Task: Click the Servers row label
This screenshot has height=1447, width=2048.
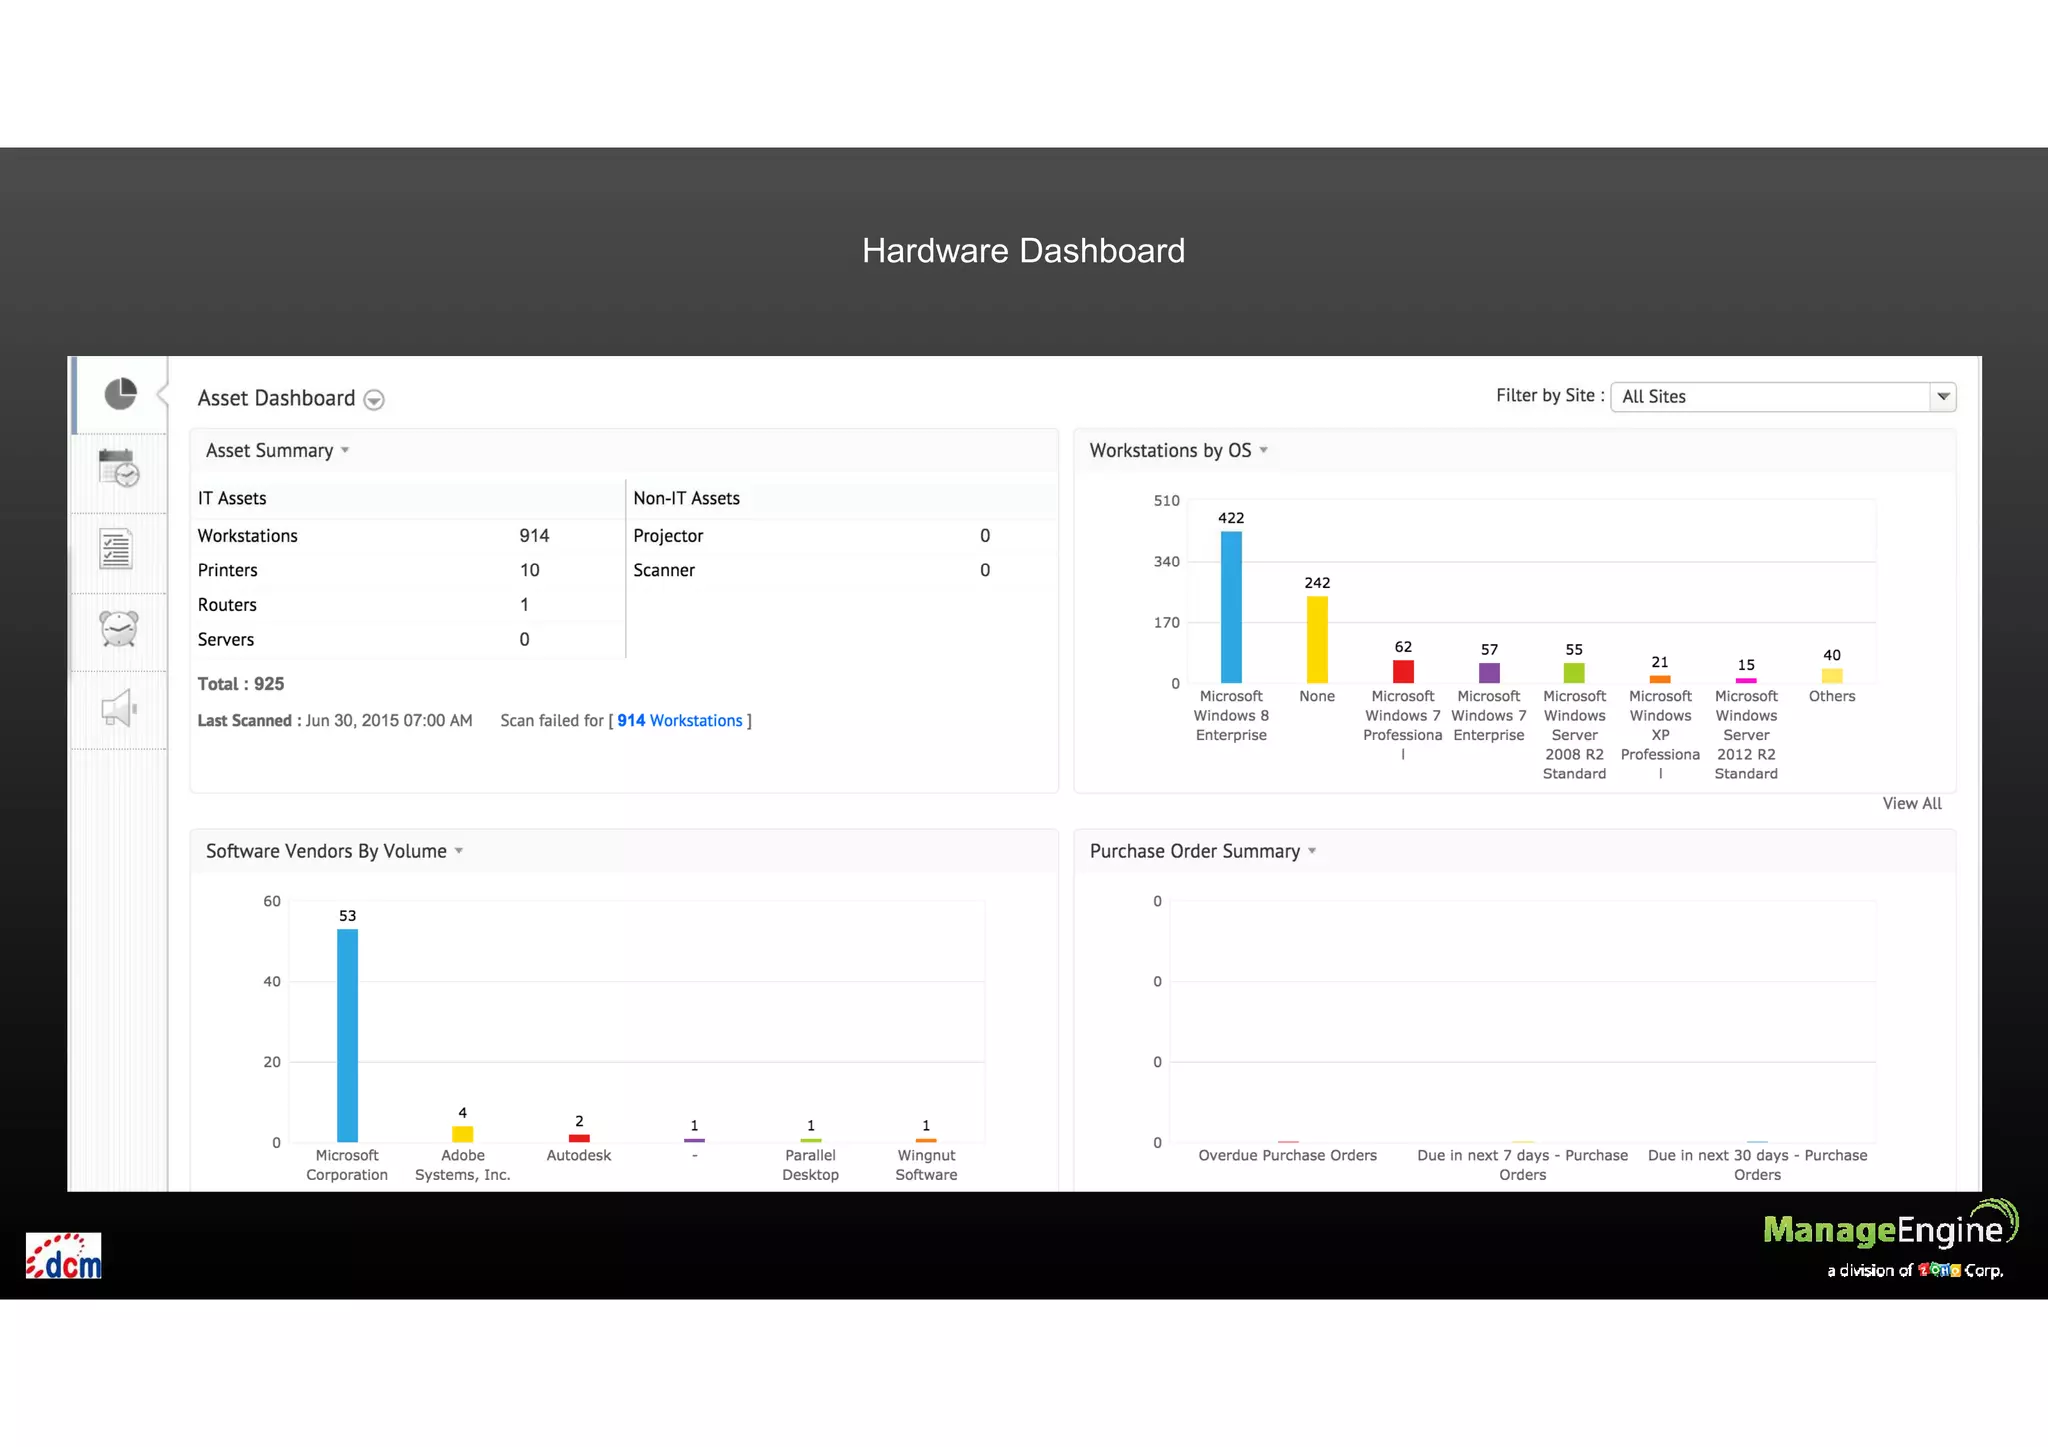Action: tap(226, 640)
